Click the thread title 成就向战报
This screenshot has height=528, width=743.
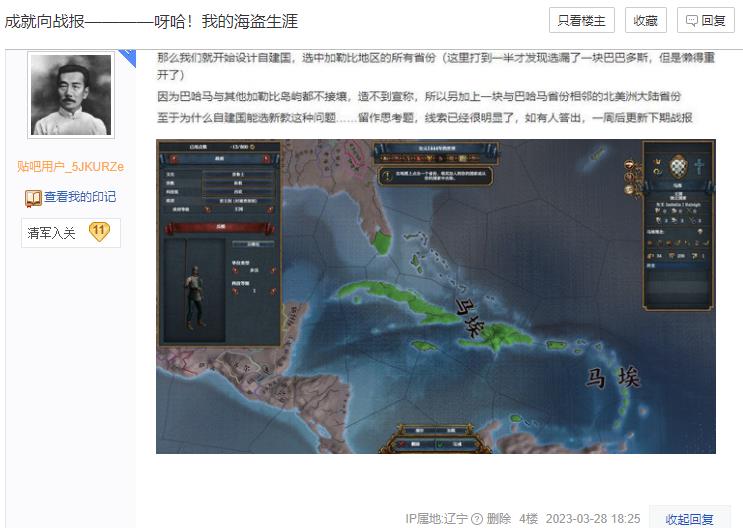coord(151,21)
